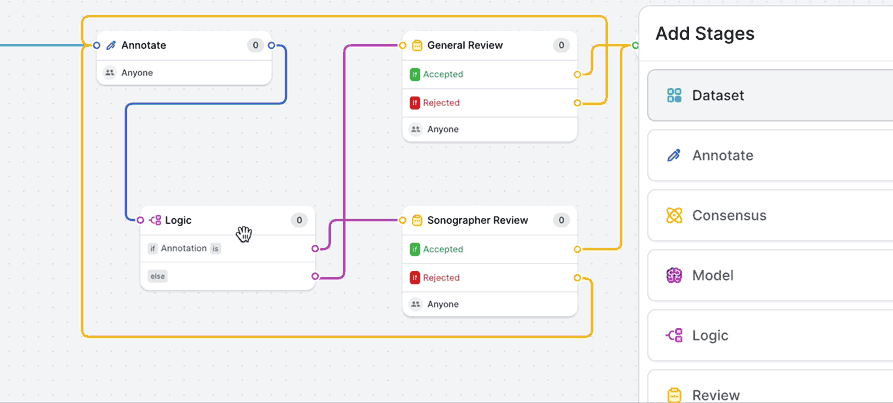
Task: Click the pencil icon on the Annotate node
Action: pyautogui.click(x=111, y=45)
